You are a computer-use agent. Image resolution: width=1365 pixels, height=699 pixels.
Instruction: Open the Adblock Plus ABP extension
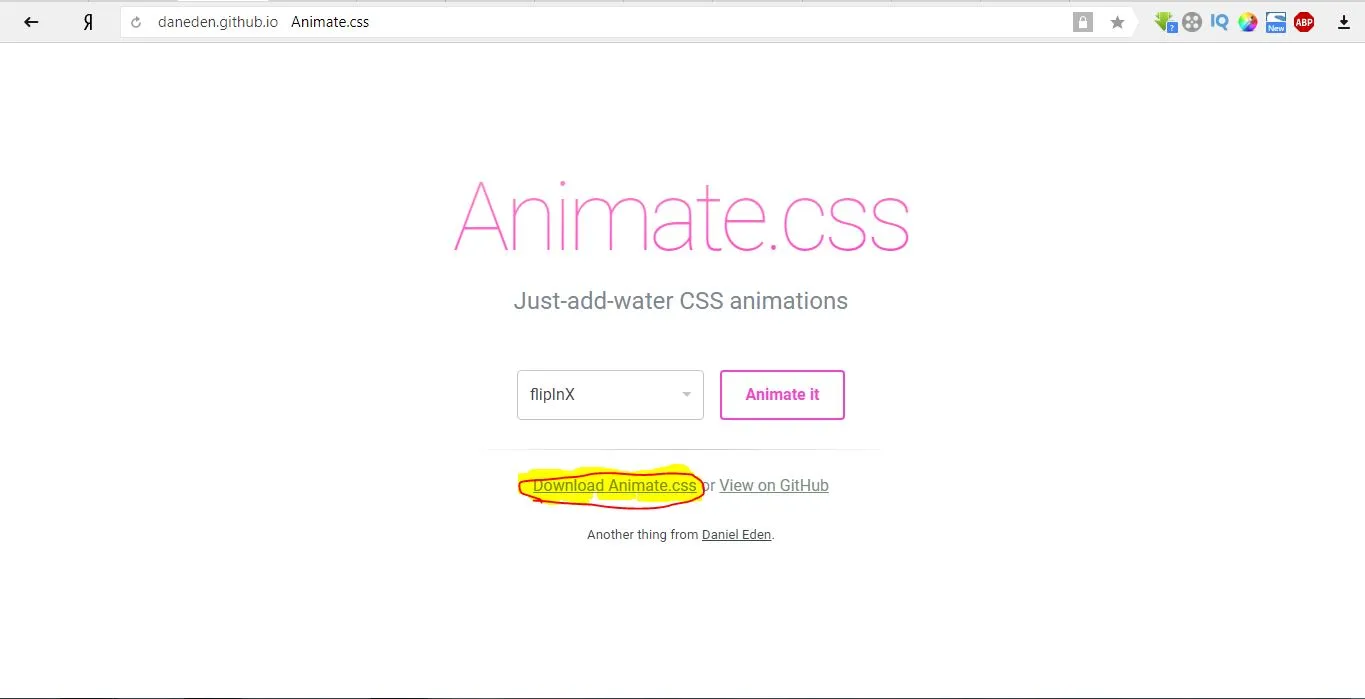1304,22
